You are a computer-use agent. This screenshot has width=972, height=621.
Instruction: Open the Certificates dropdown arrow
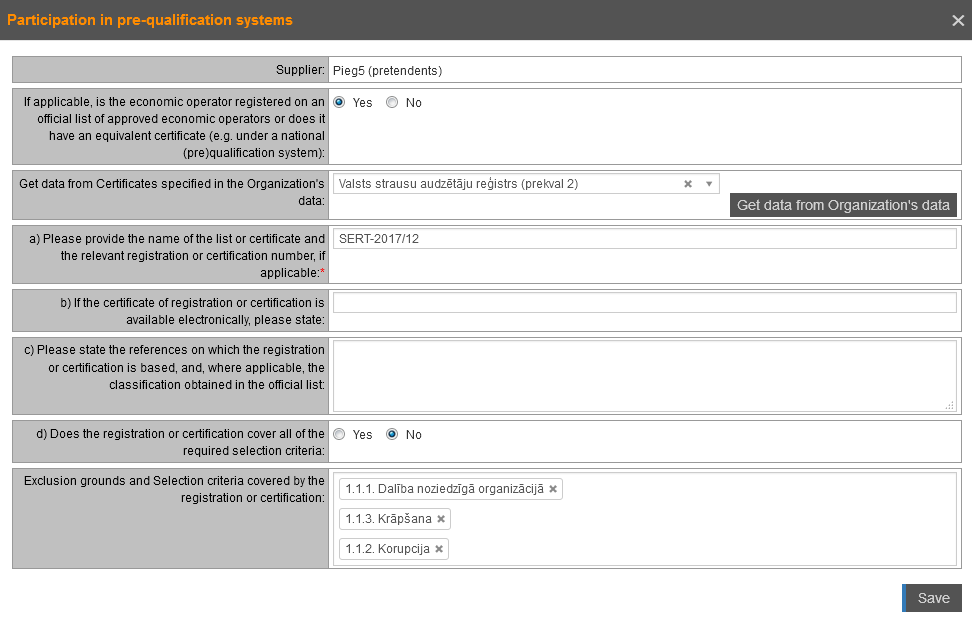[708, 184]
